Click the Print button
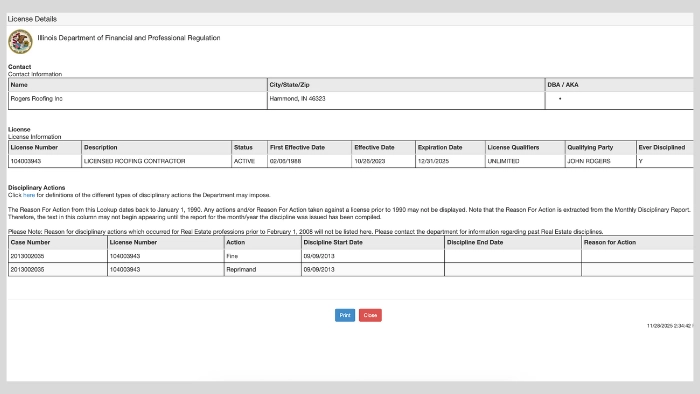 [345, 315]
